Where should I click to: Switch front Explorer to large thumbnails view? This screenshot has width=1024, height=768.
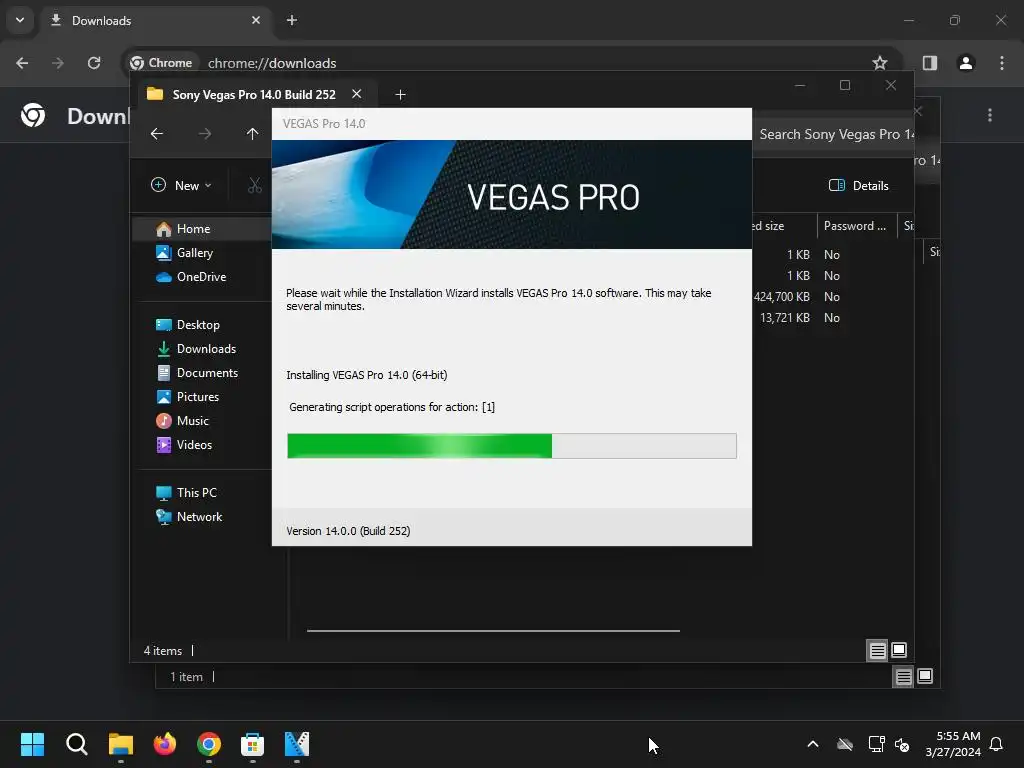(x=899, y=650)
